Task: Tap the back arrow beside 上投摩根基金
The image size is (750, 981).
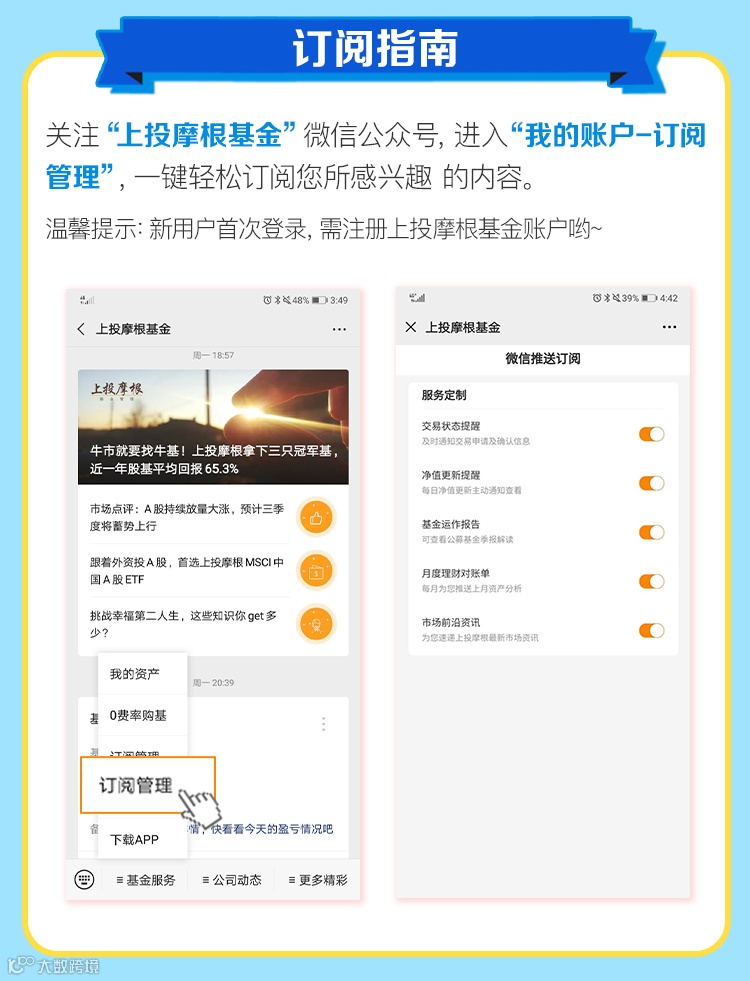Action: pos(81,329)
